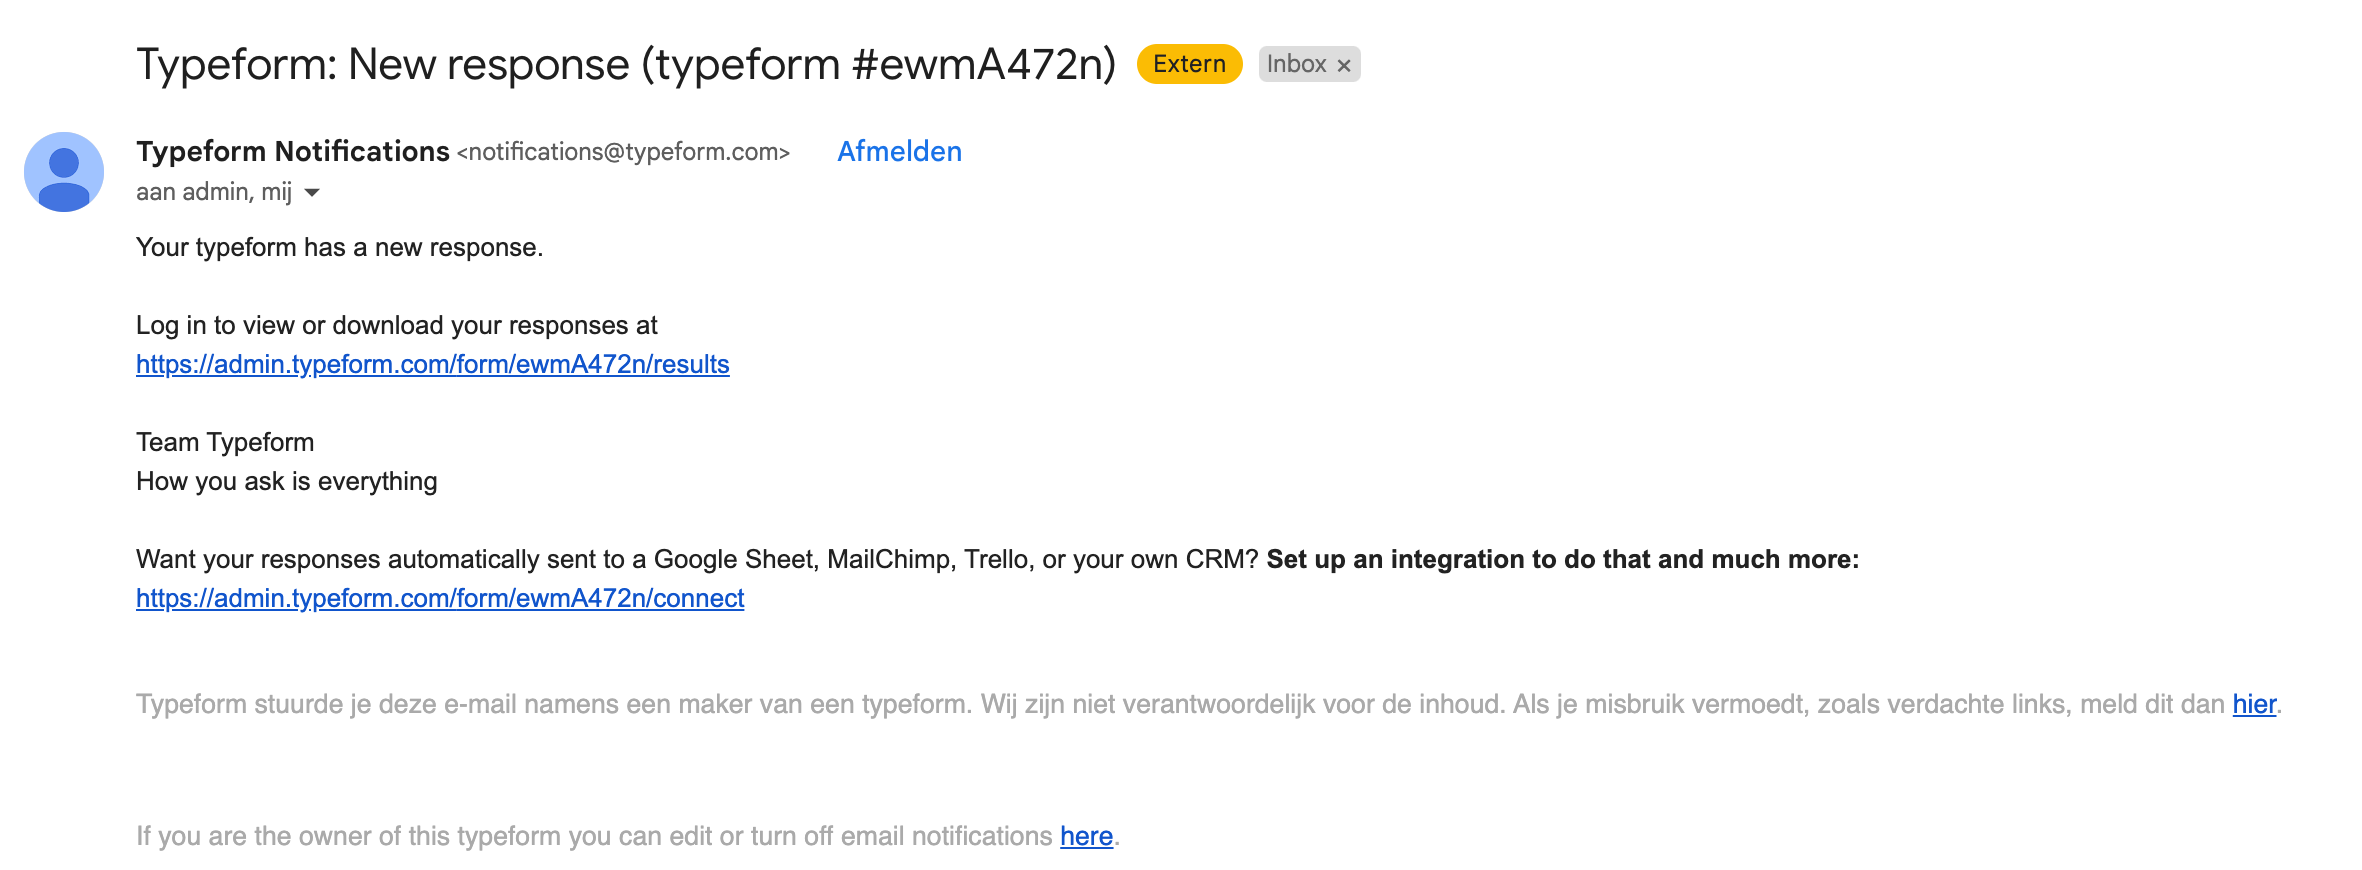Click the email subject line heading
2362x870 pixels.
(x=626, y=65)
